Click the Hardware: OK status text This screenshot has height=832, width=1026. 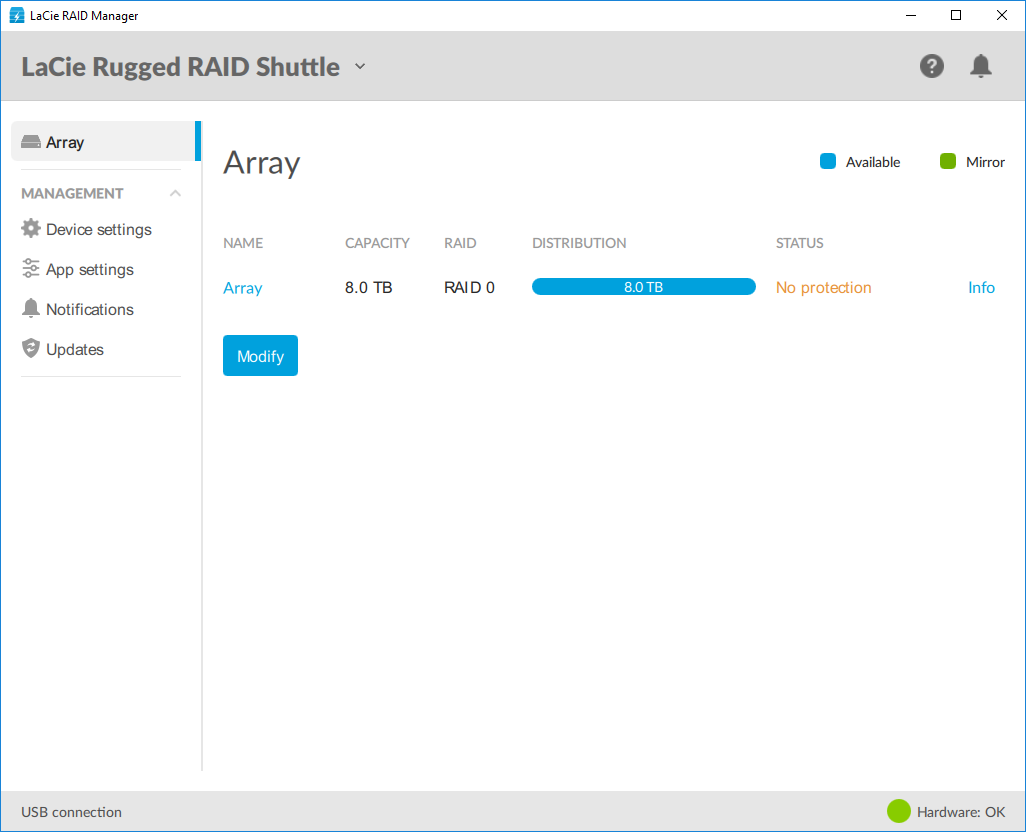961,812
